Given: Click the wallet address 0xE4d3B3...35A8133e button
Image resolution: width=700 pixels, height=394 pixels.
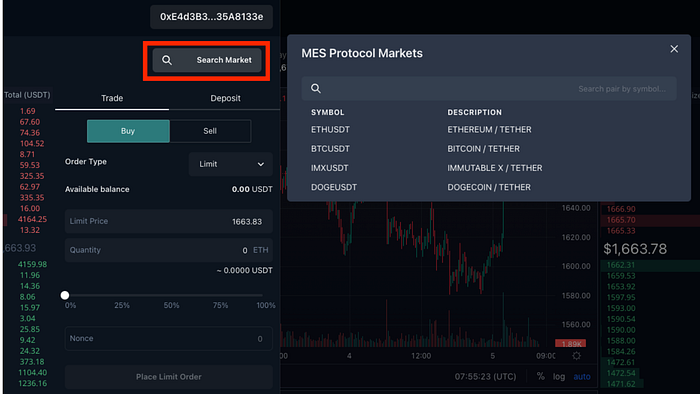Looking at the screenshot, I should [x=212, y=17].
